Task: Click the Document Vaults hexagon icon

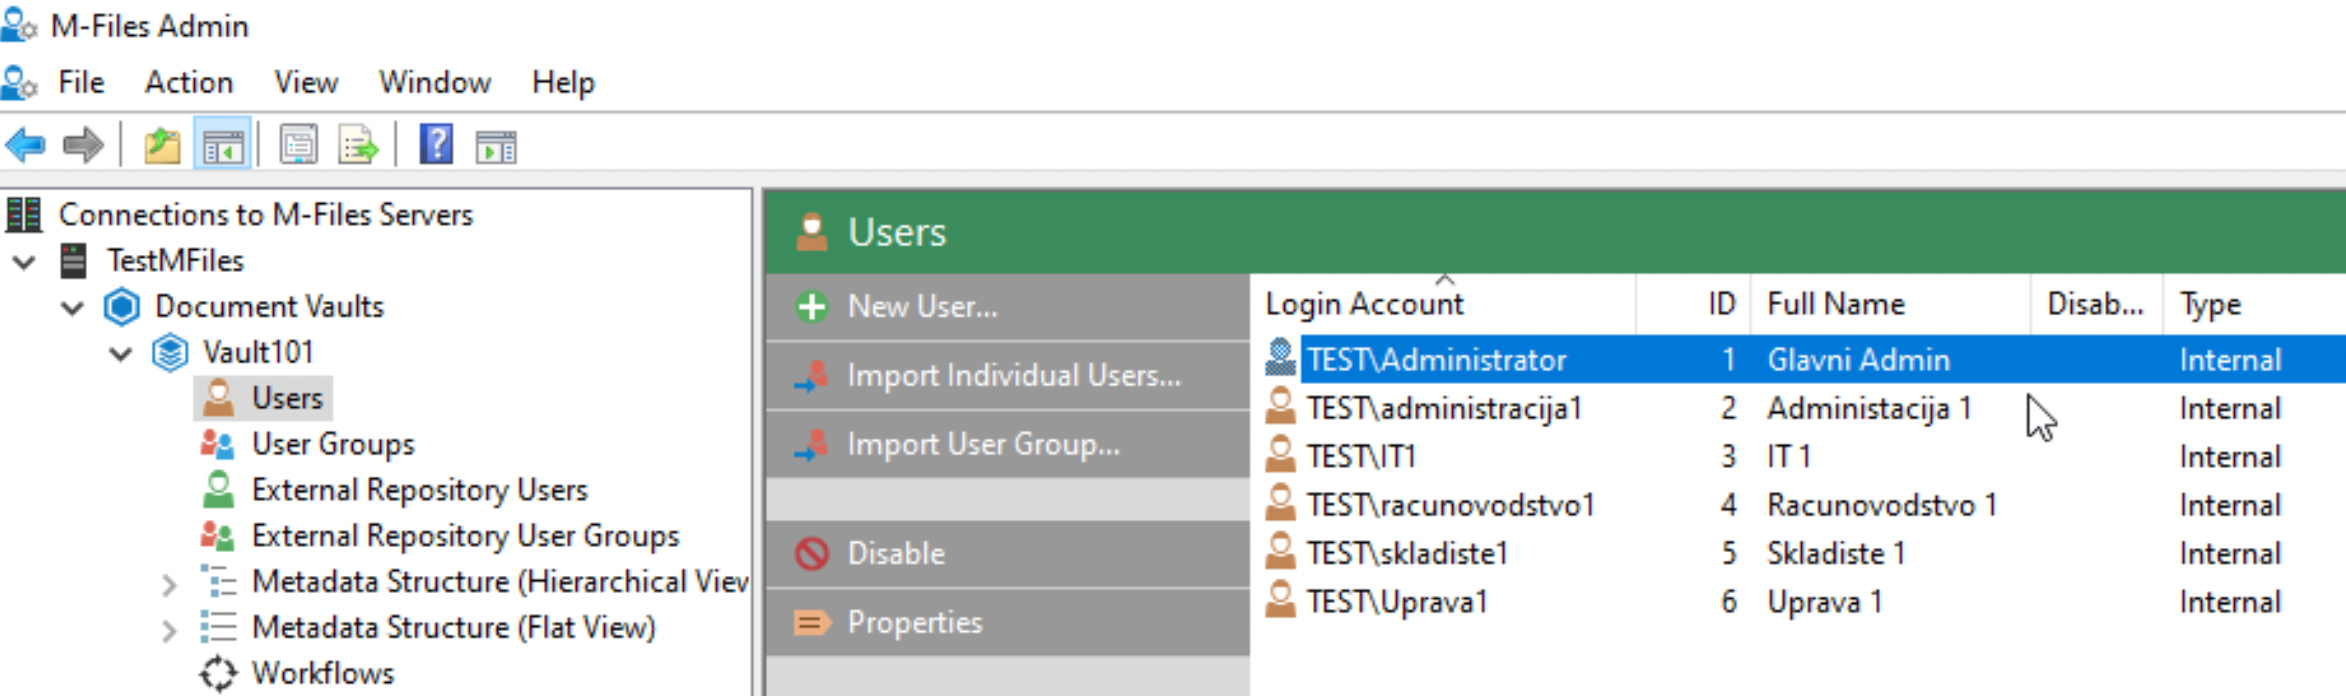Action: pos(121,306)
